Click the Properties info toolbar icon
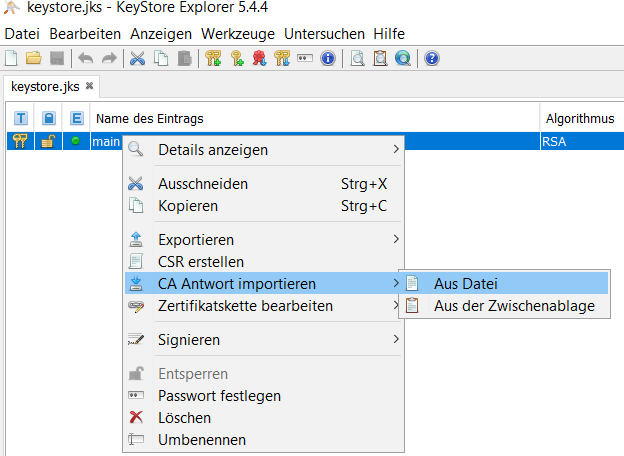624x456 pixels. pyautogui.click(x=328, y=58)
